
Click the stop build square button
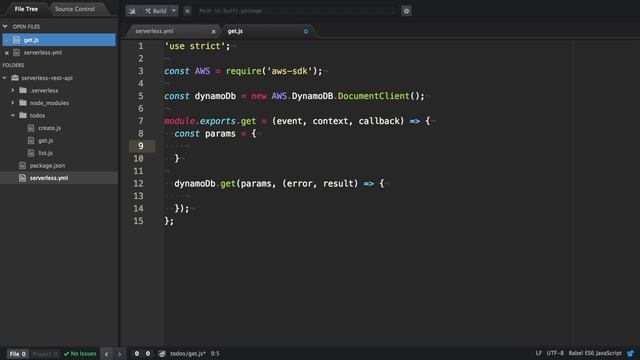coord(187,11)
